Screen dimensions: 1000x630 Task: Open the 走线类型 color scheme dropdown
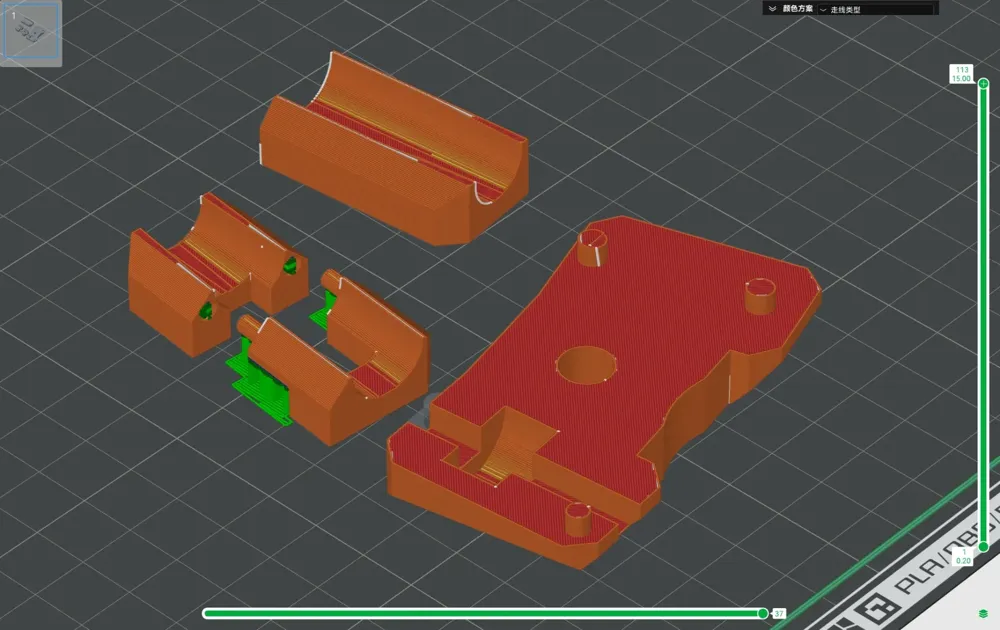coord(876,10)
